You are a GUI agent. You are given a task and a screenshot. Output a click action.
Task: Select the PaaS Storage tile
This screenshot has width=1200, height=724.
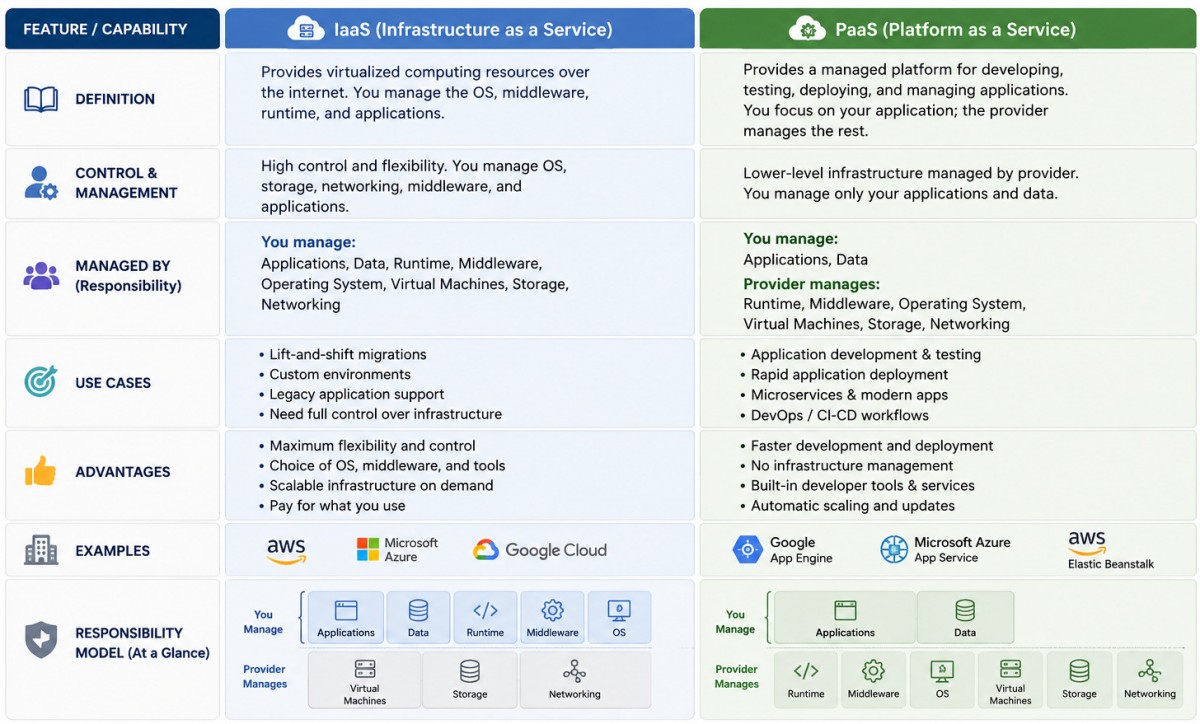(x=1079, y=680)
